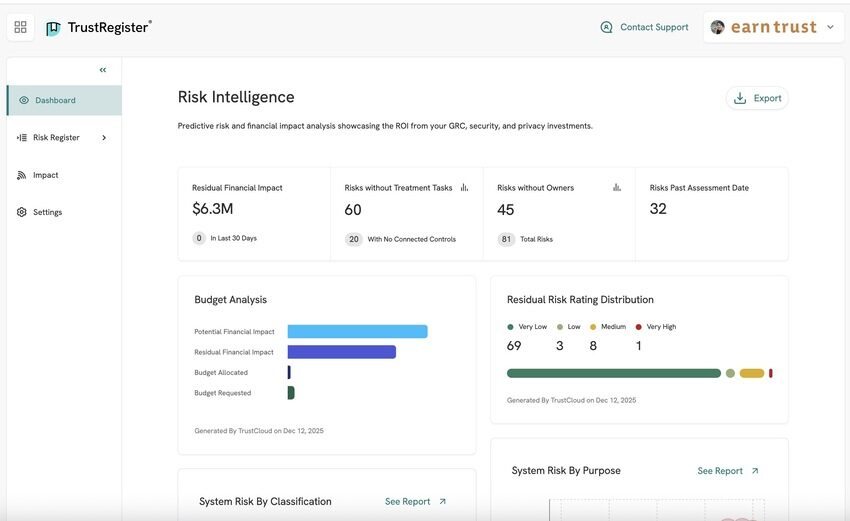Screen dimensions: 850x521
Task: Click Residual Risk Rating Distribution title
Action: click(580, 300)
